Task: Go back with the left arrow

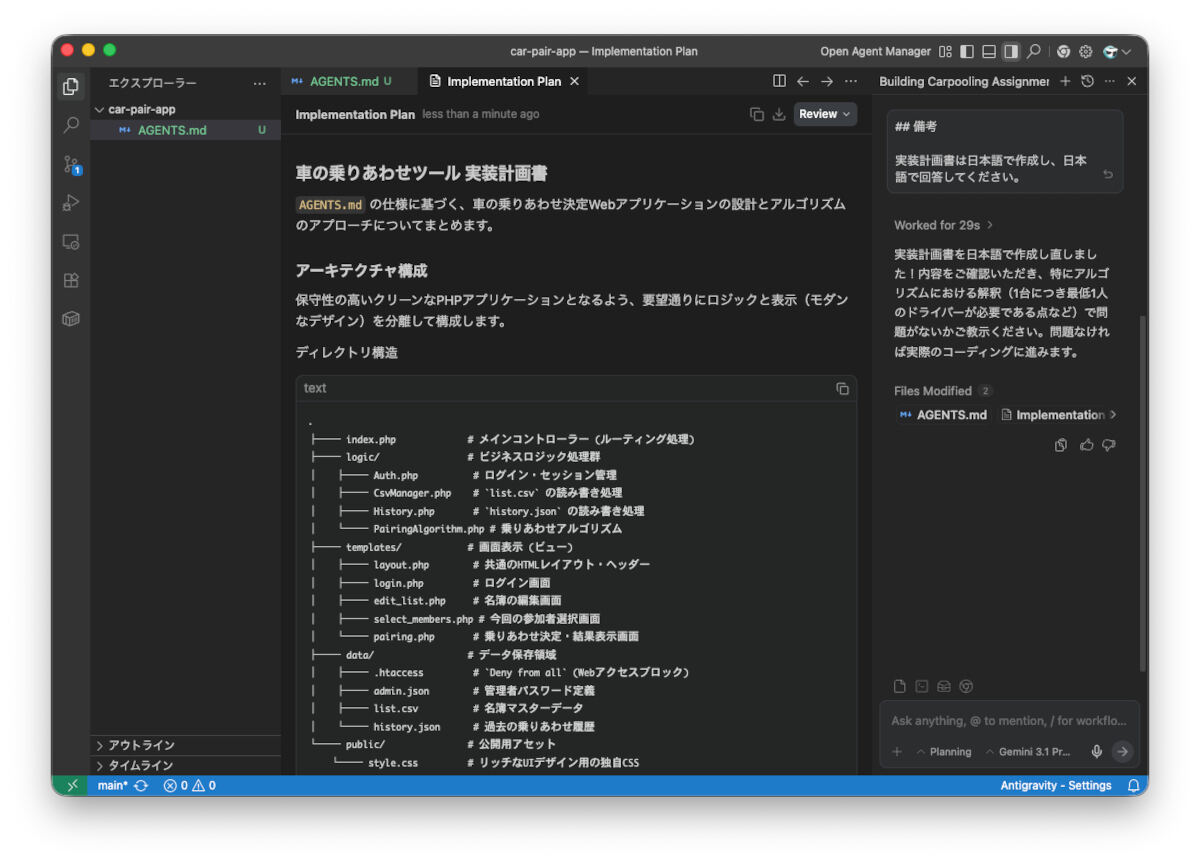Action: pos(802,81)
